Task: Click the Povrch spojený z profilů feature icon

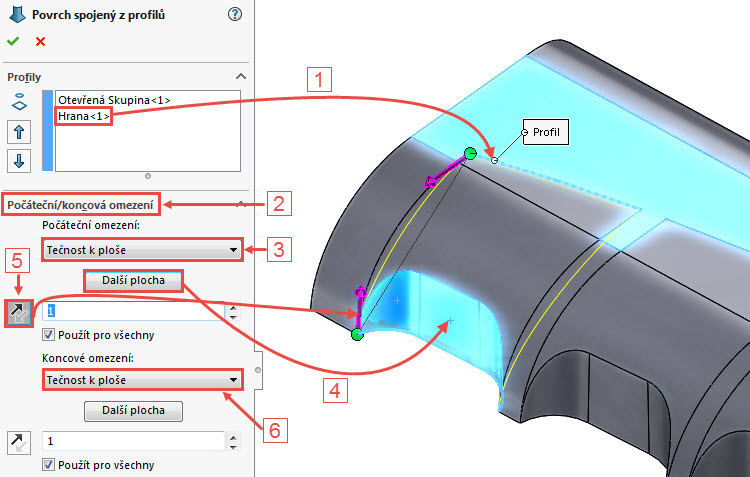Action: (x=17, y=14)
